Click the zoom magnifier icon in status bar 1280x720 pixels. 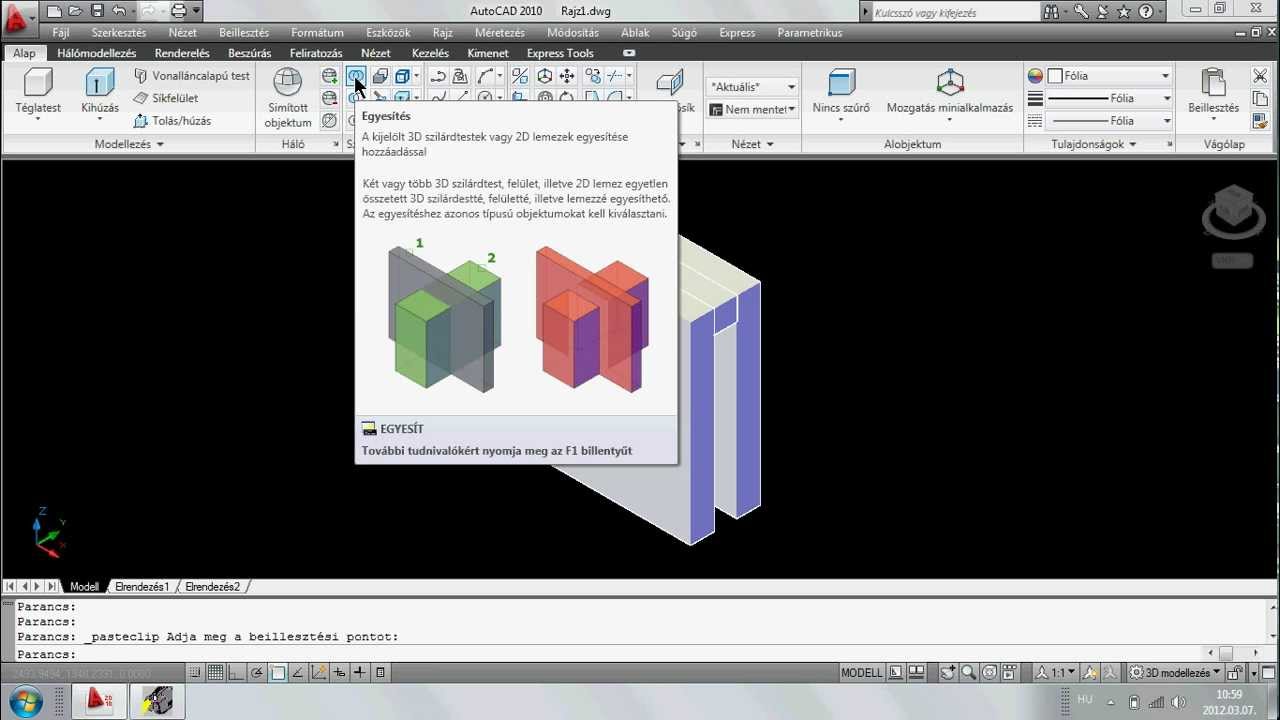968,673
